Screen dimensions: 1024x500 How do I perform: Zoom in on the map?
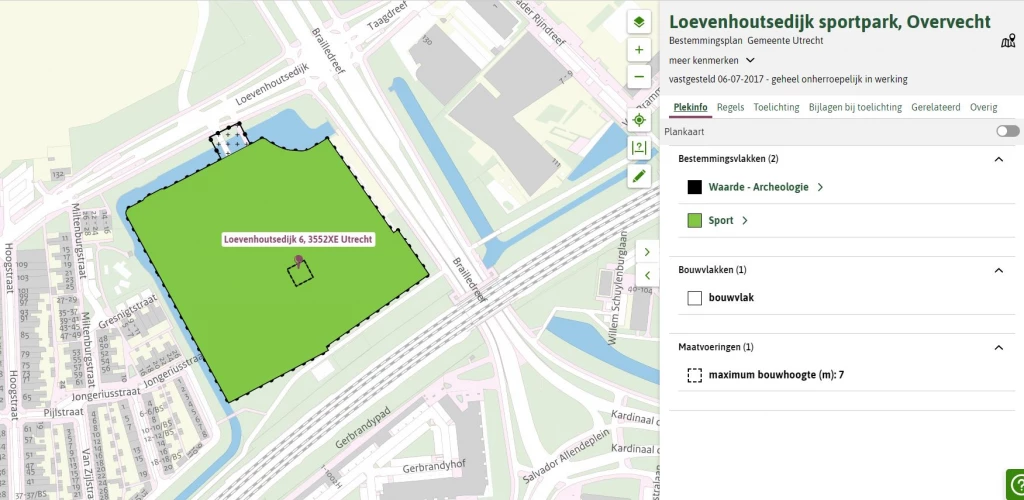coord(640,50)
